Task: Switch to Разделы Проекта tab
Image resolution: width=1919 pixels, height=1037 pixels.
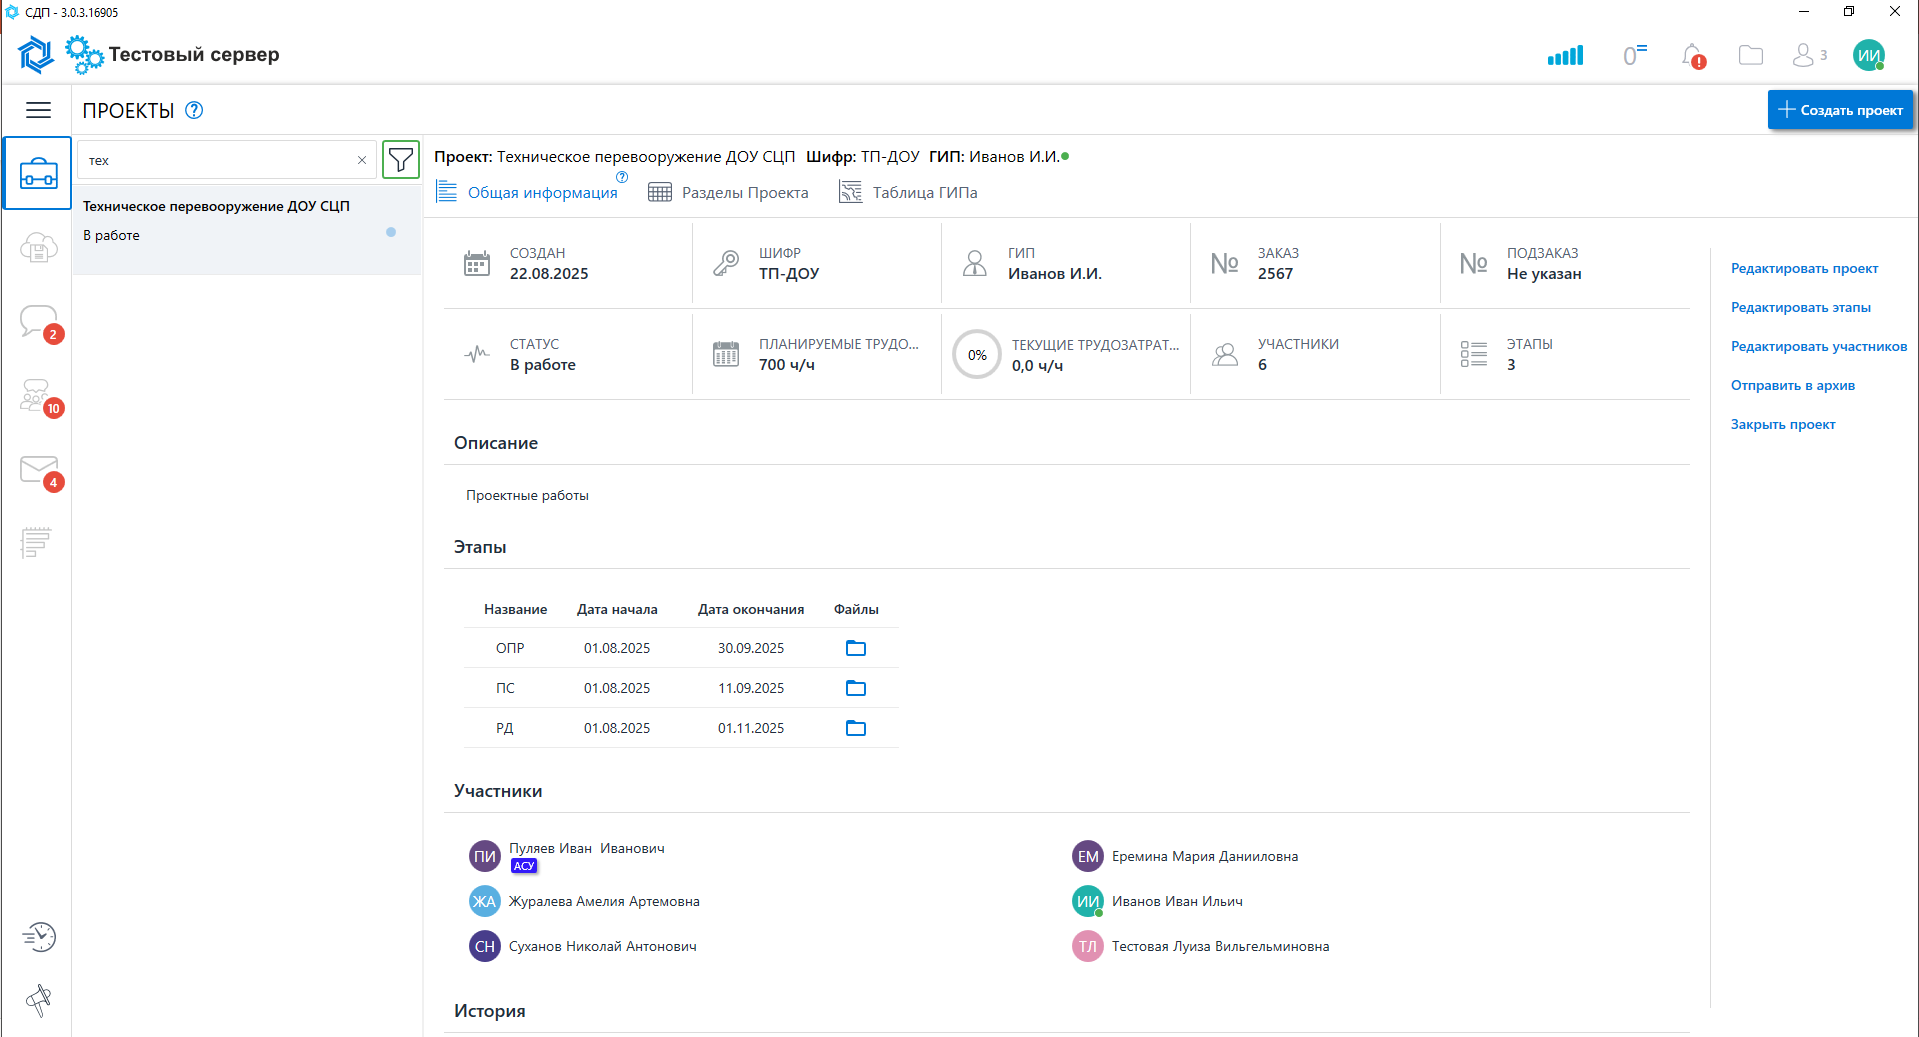Action: 728,192
